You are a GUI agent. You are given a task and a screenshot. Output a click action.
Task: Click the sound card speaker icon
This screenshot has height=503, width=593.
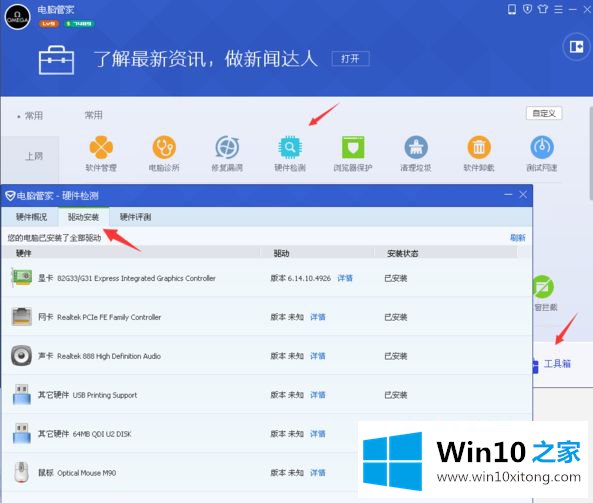[22, 356]
